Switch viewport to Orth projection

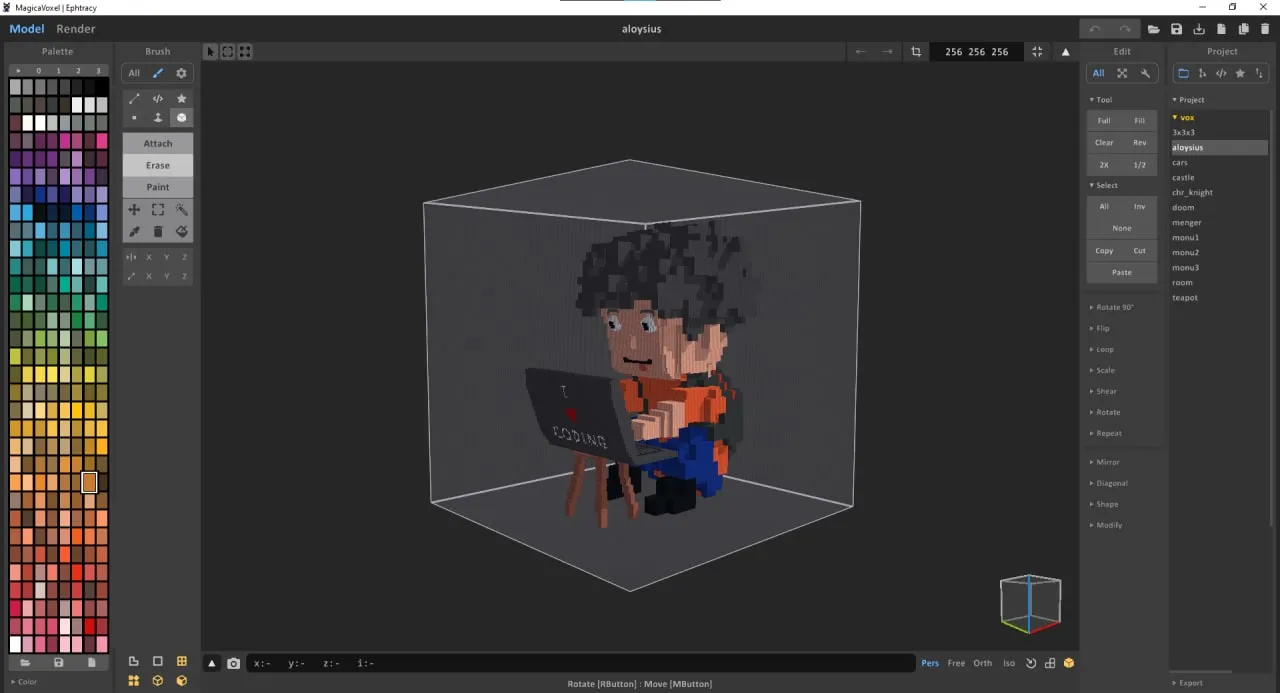point(982,663)
